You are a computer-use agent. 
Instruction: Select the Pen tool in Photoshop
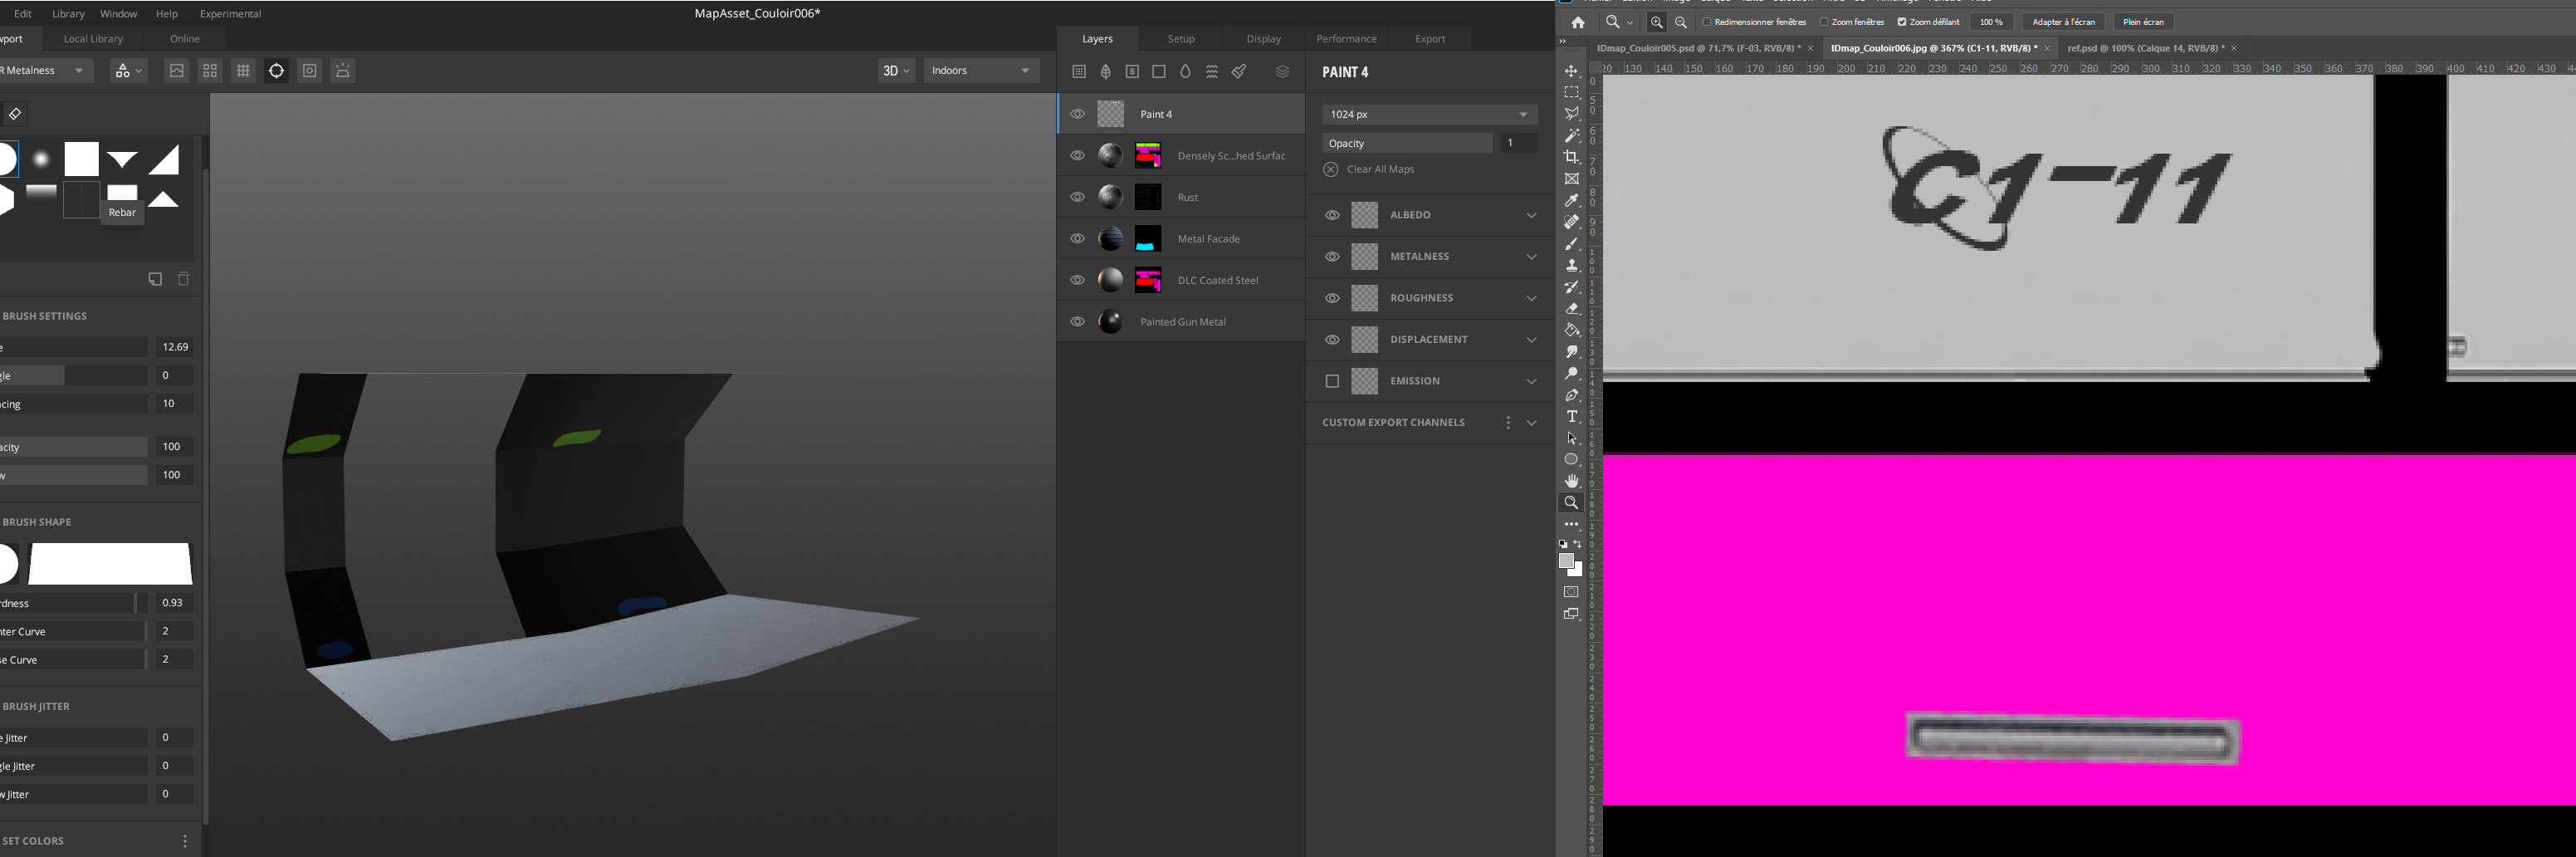[1572, 395]
